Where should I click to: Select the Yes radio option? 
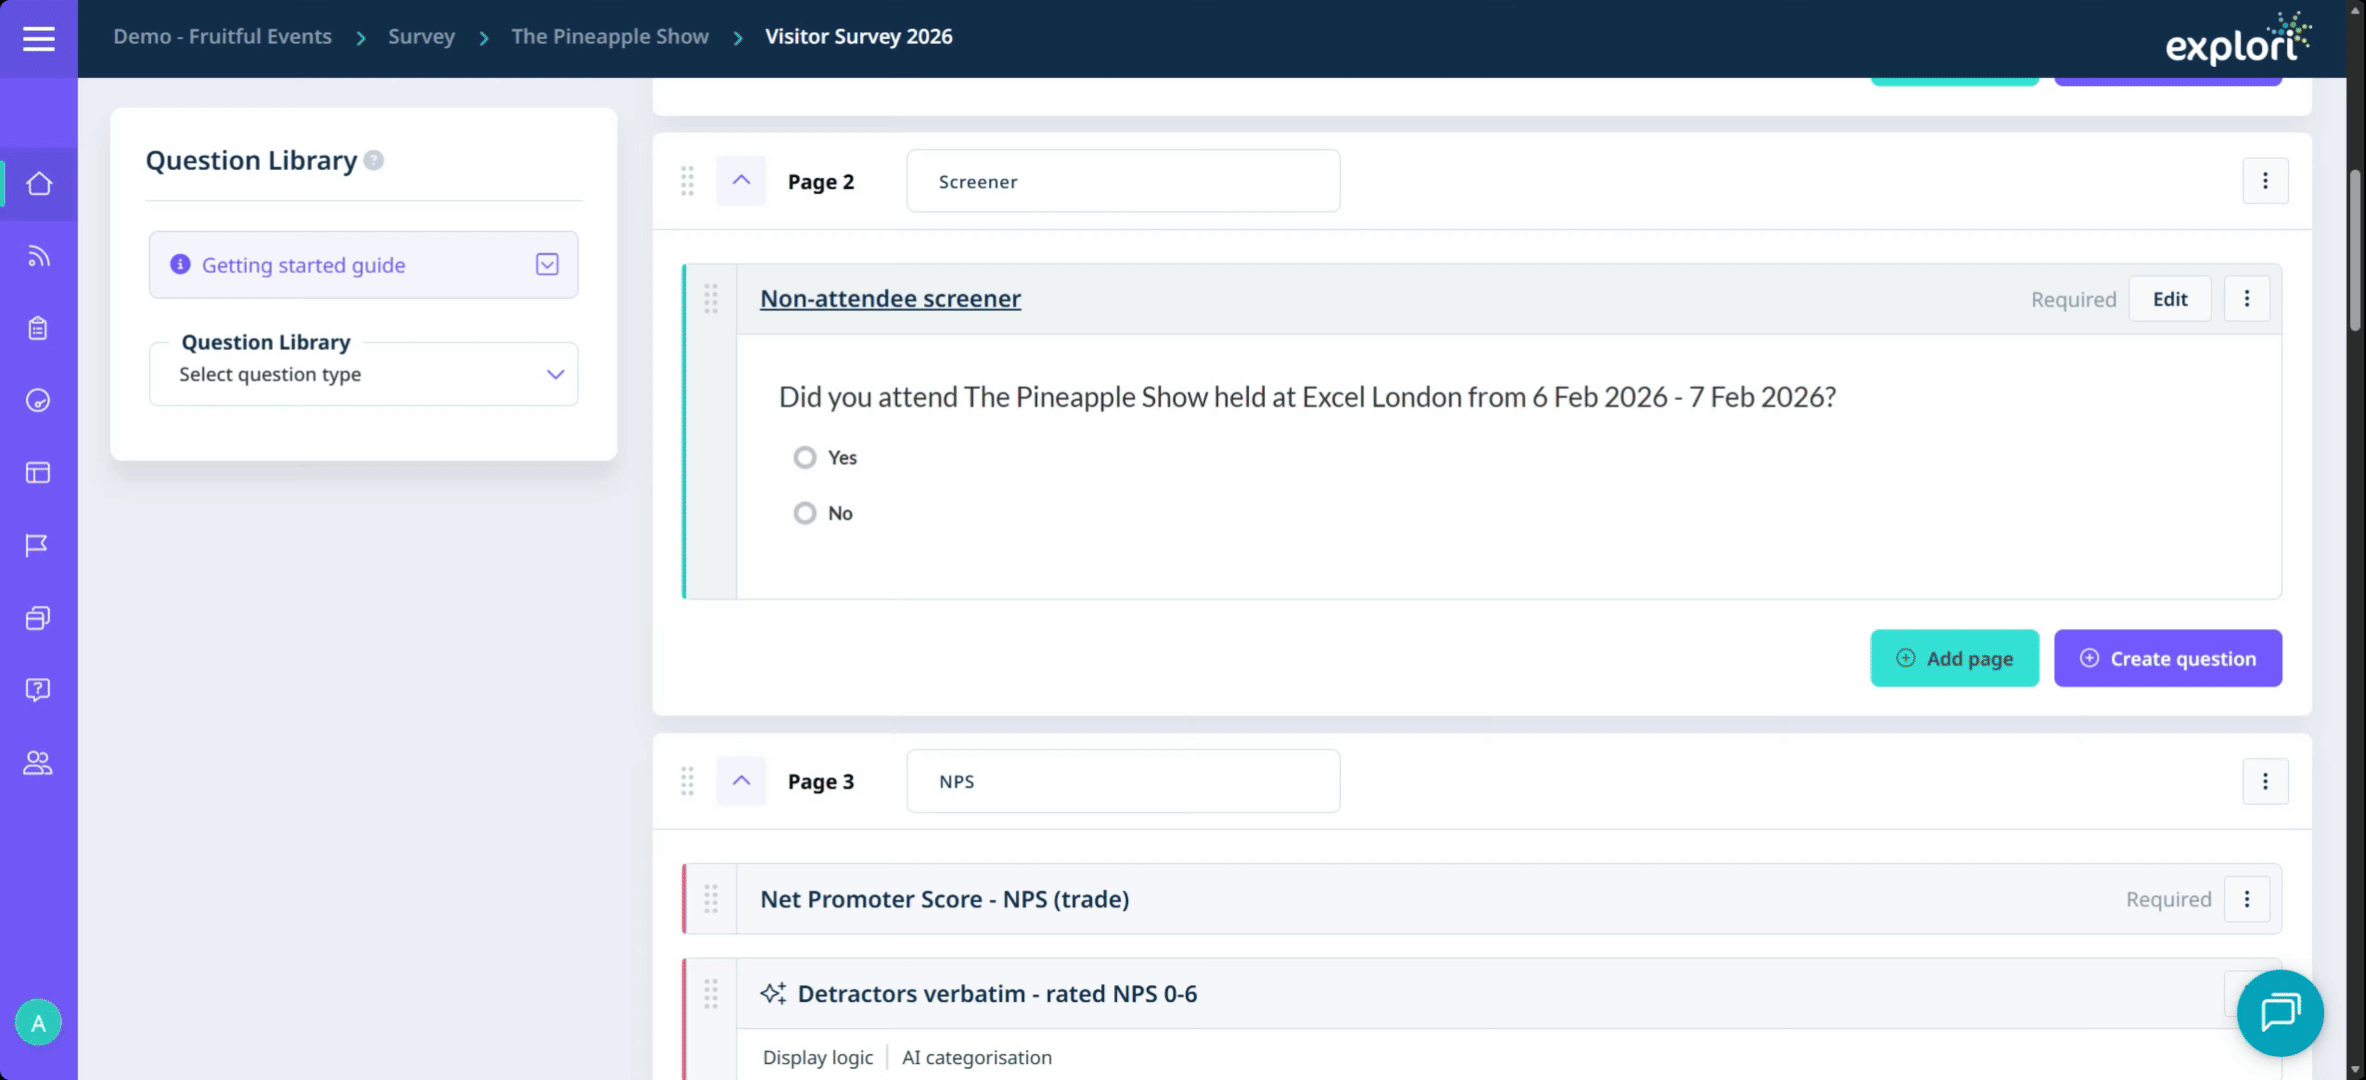[x=805, y=458]
